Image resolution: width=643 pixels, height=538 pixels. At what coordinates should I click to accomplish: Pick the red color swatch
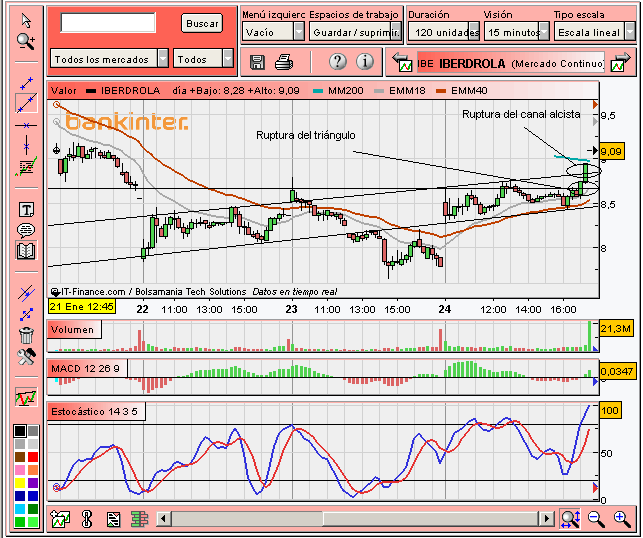click(x=33, y=457)
